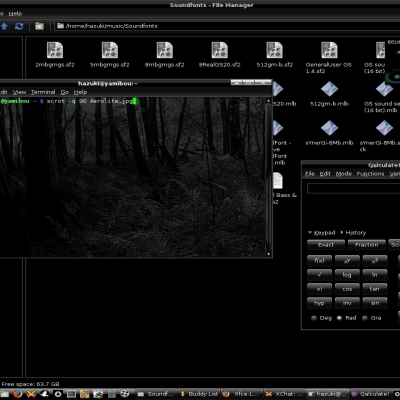Open Qalculate Edit menu
400x400 pixels.
pos(325,174)
